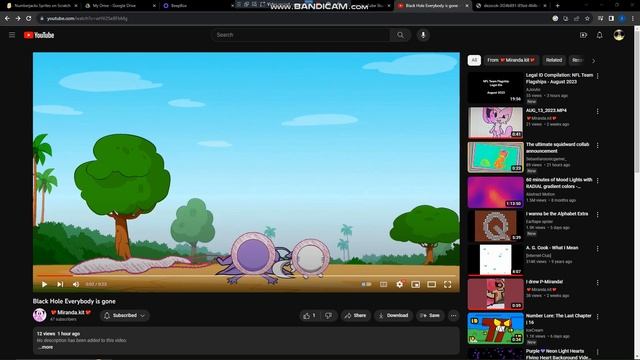Open options for I drew P-Miranda video
Screen dimensions: 640x360
click(598, 283)
